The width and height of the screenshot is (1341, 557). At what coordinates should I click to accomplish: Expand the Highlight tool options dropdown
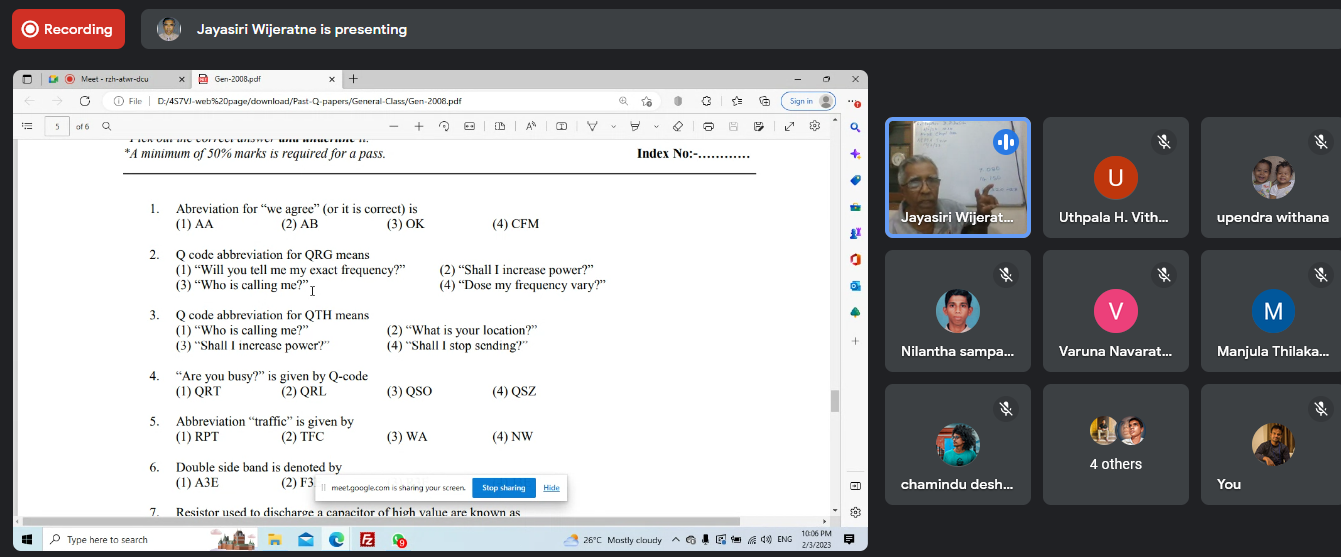coord(656,126)
